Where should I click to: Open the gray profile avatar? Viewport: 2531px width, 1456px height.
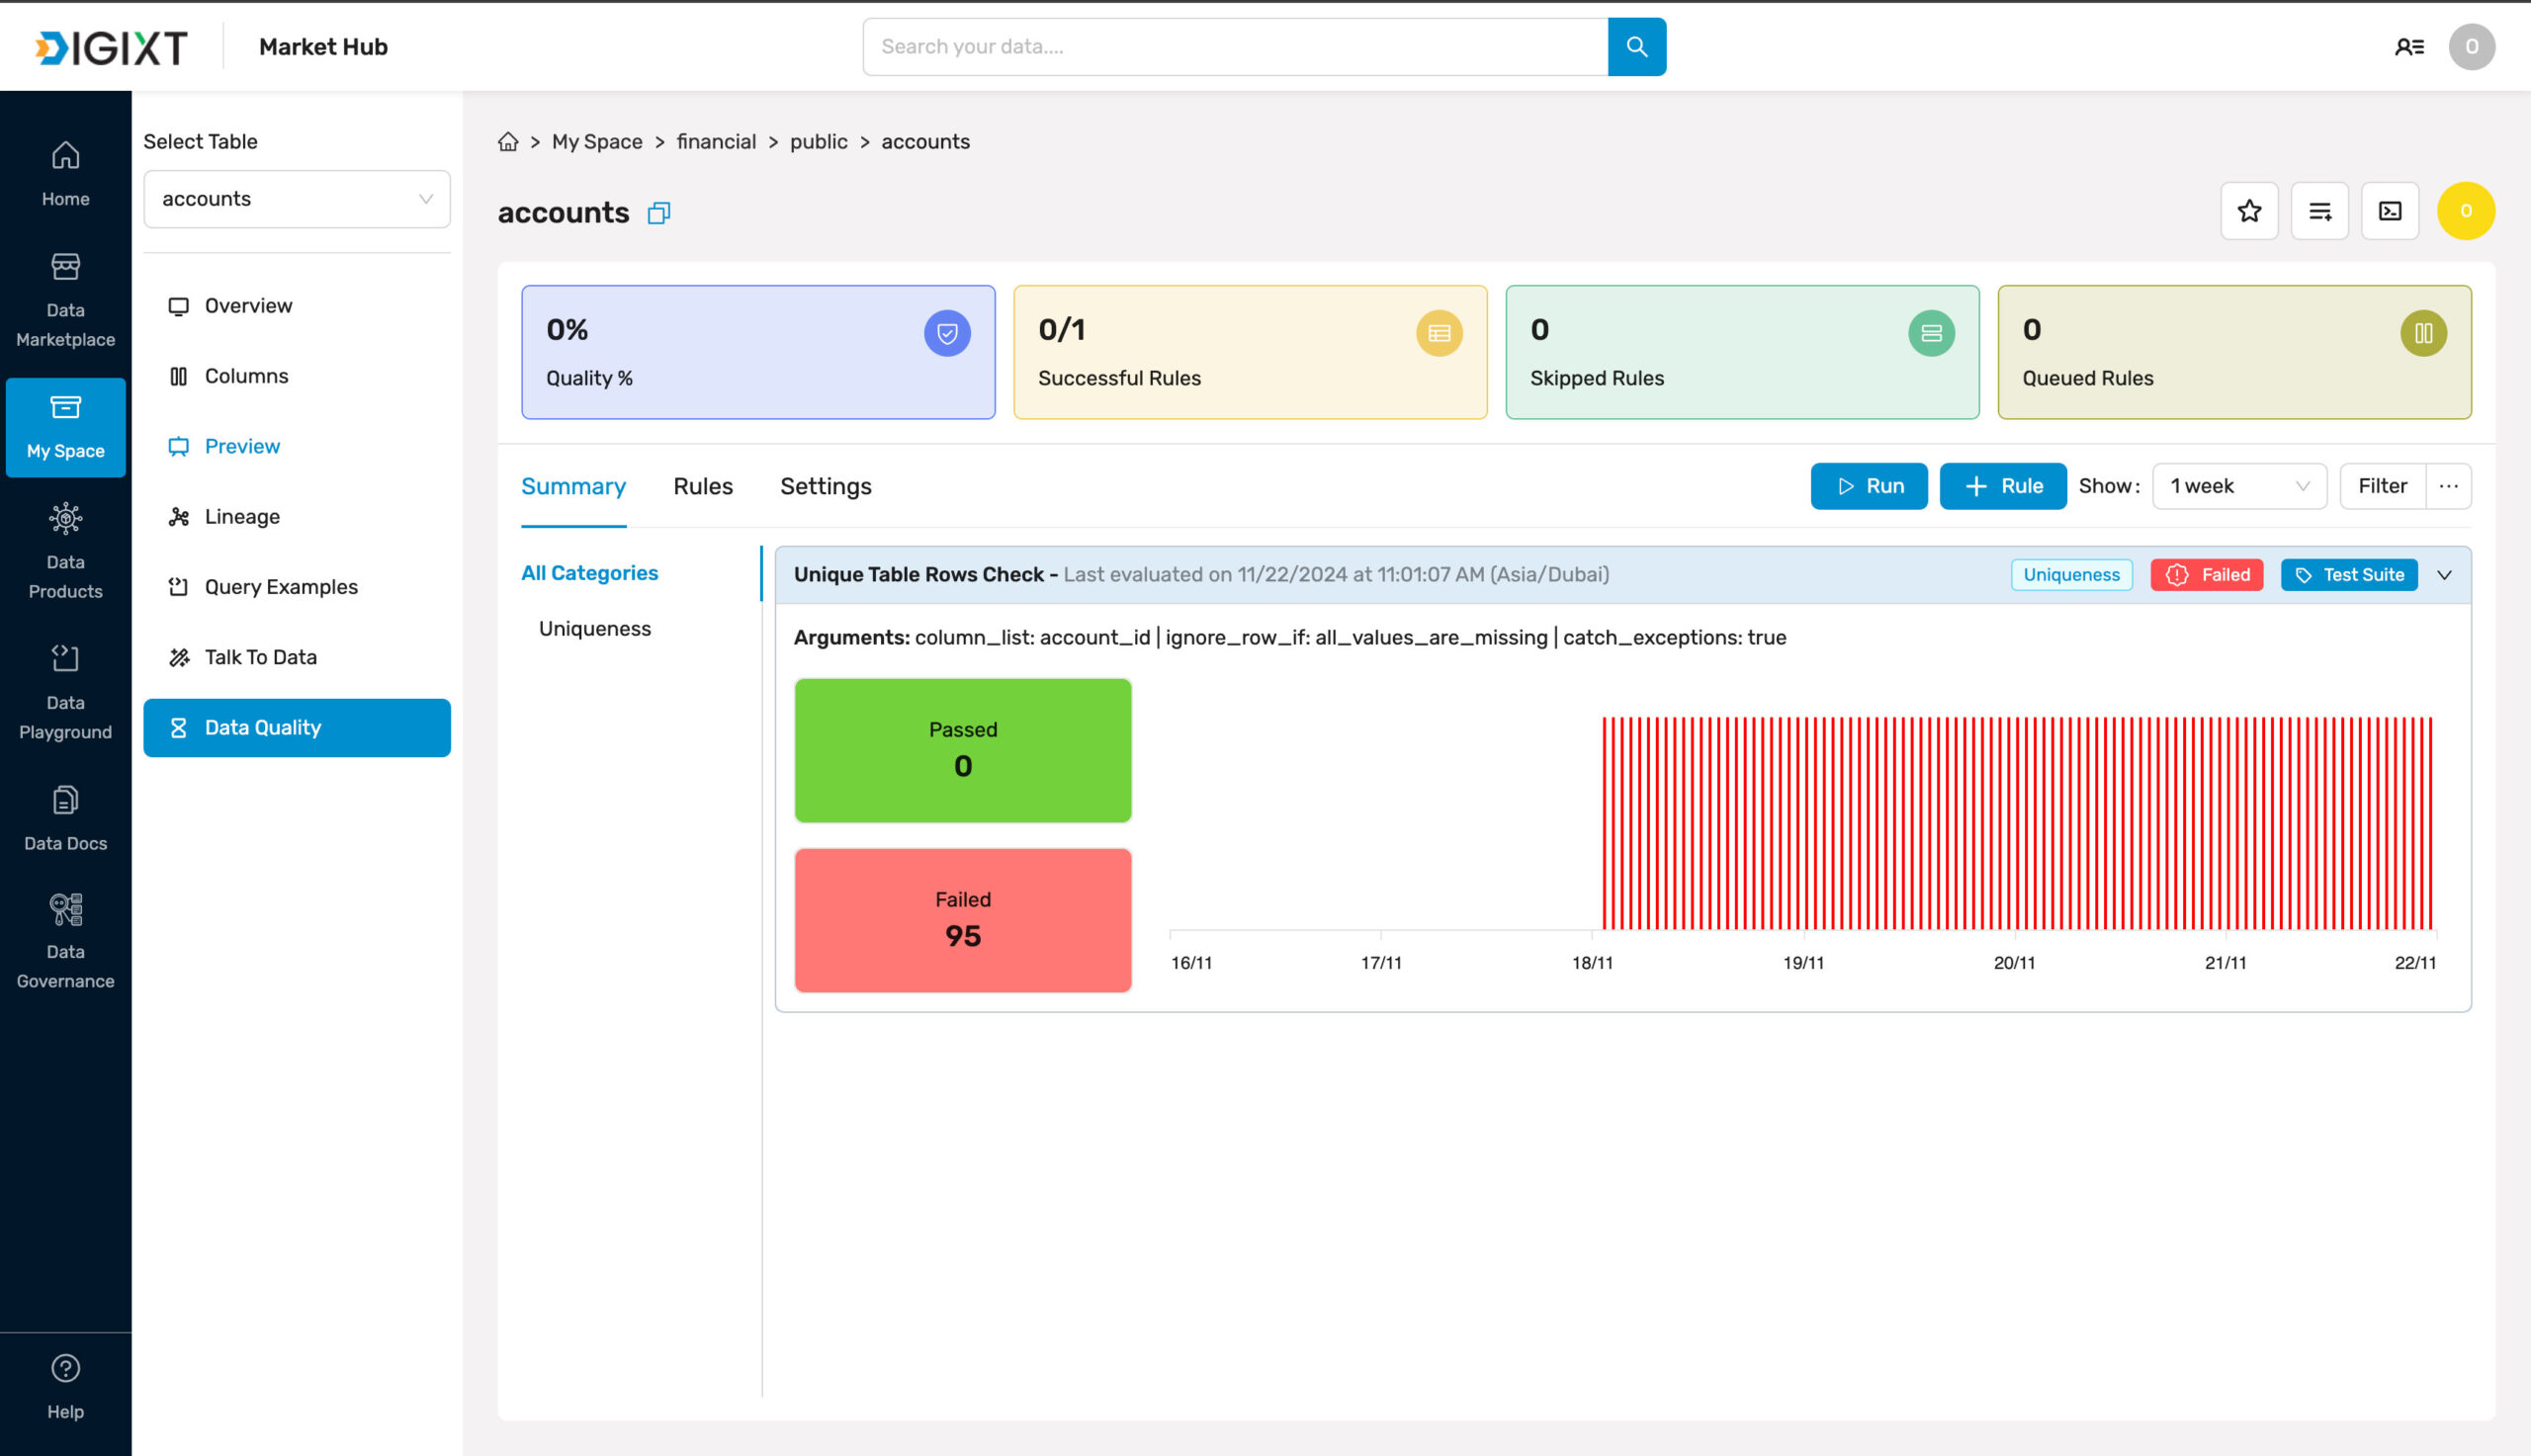click(2471, 47)
